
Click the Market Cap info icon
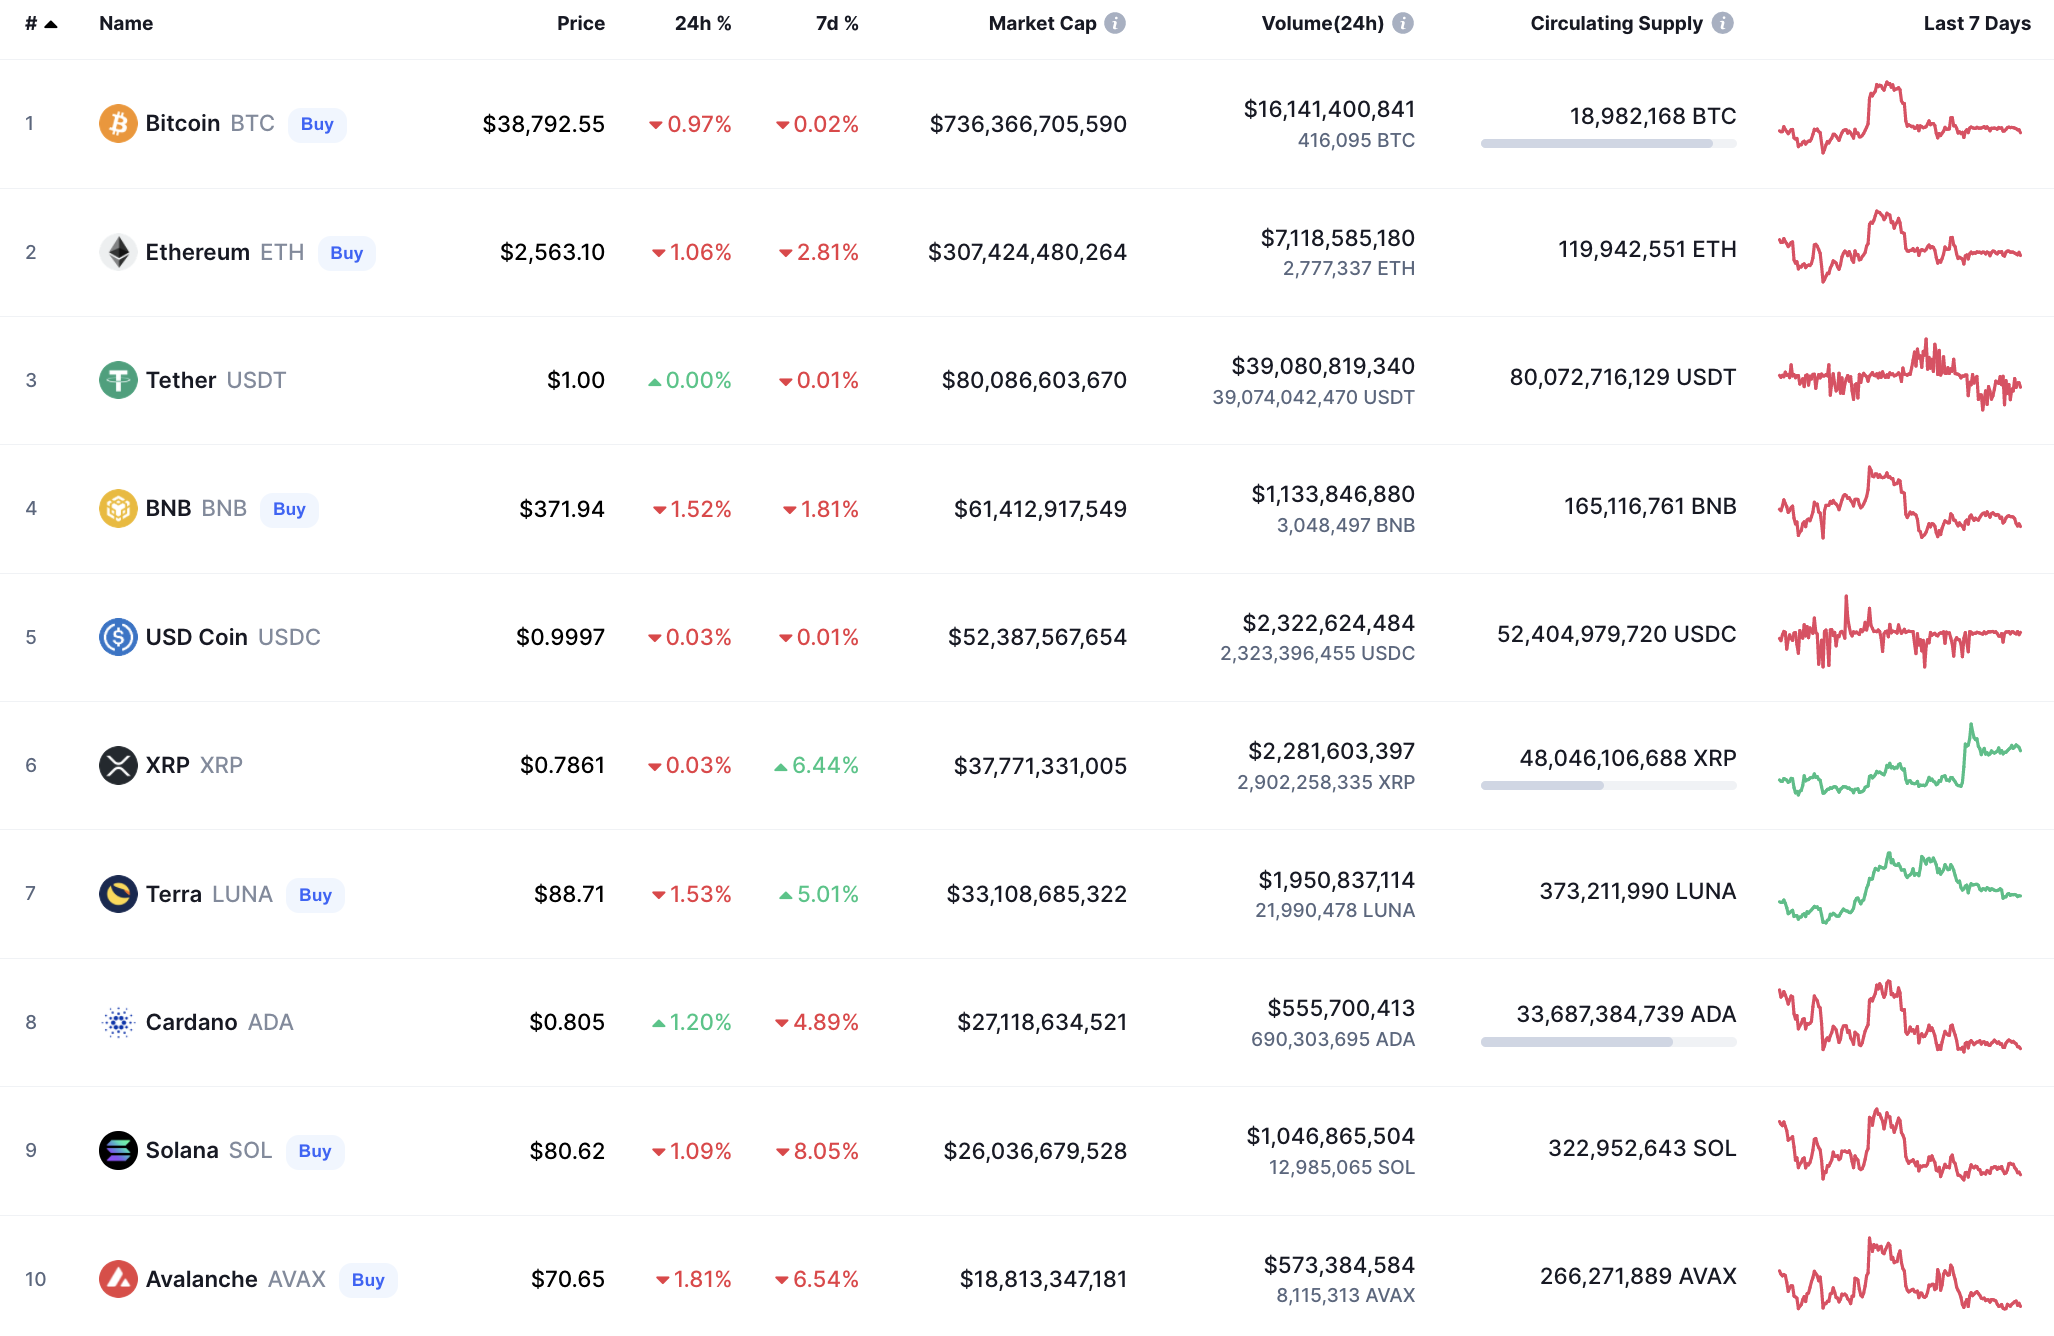click(1115, 23)
